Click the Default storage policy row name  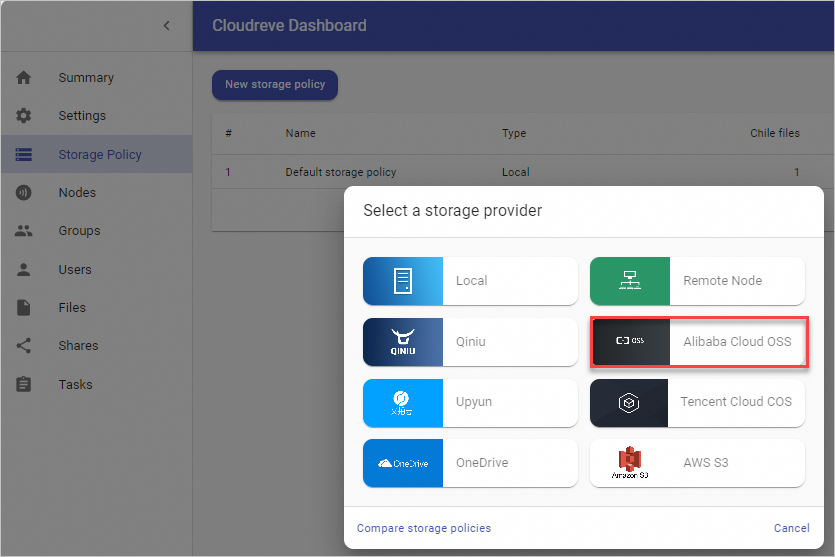click(341, 172)
